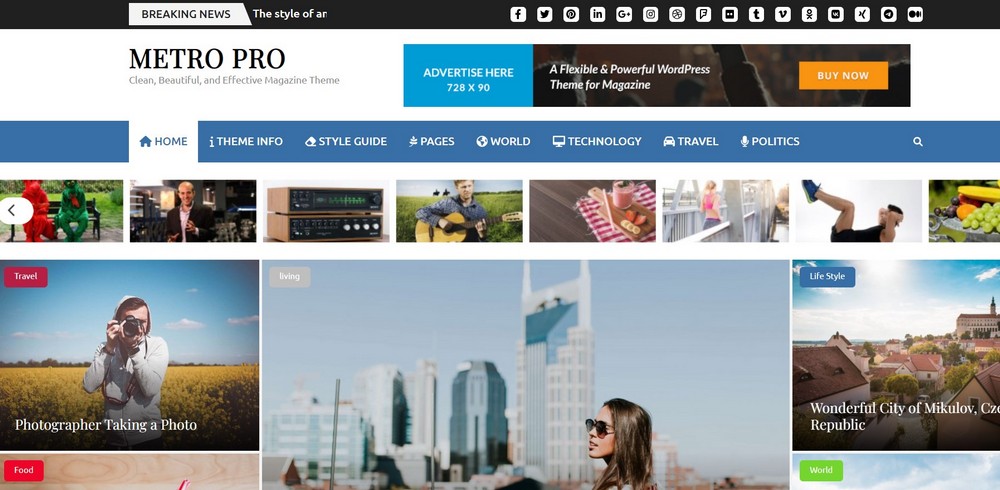Open the guitar player thumbnail
The image size is (1000, 490).
(x=459, y=211)
